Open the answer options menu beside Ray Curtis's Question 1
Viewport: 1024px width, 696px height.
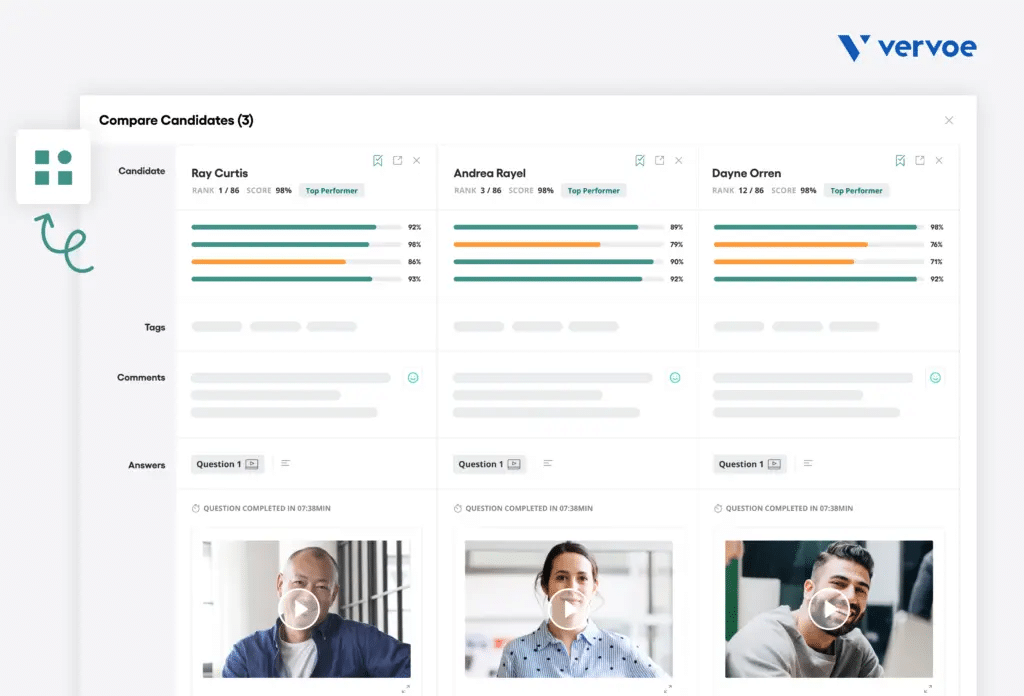[x=285, y=463]
